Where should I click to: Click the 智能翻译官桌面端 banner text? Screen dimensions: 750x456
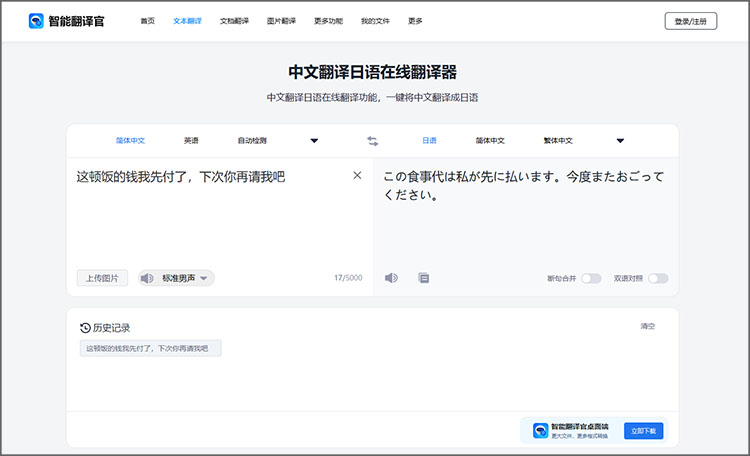point(580,426)
